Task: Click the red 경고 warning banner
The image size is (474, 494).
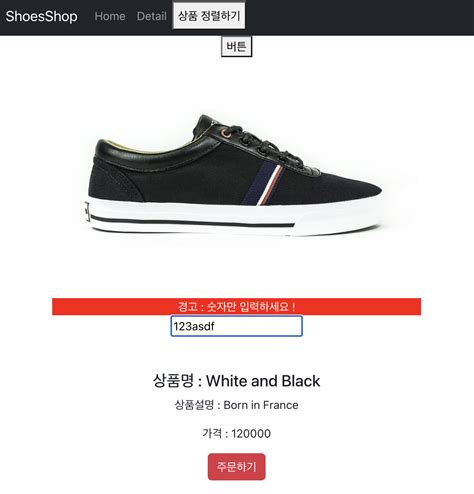Action: (x=236, y=306)
